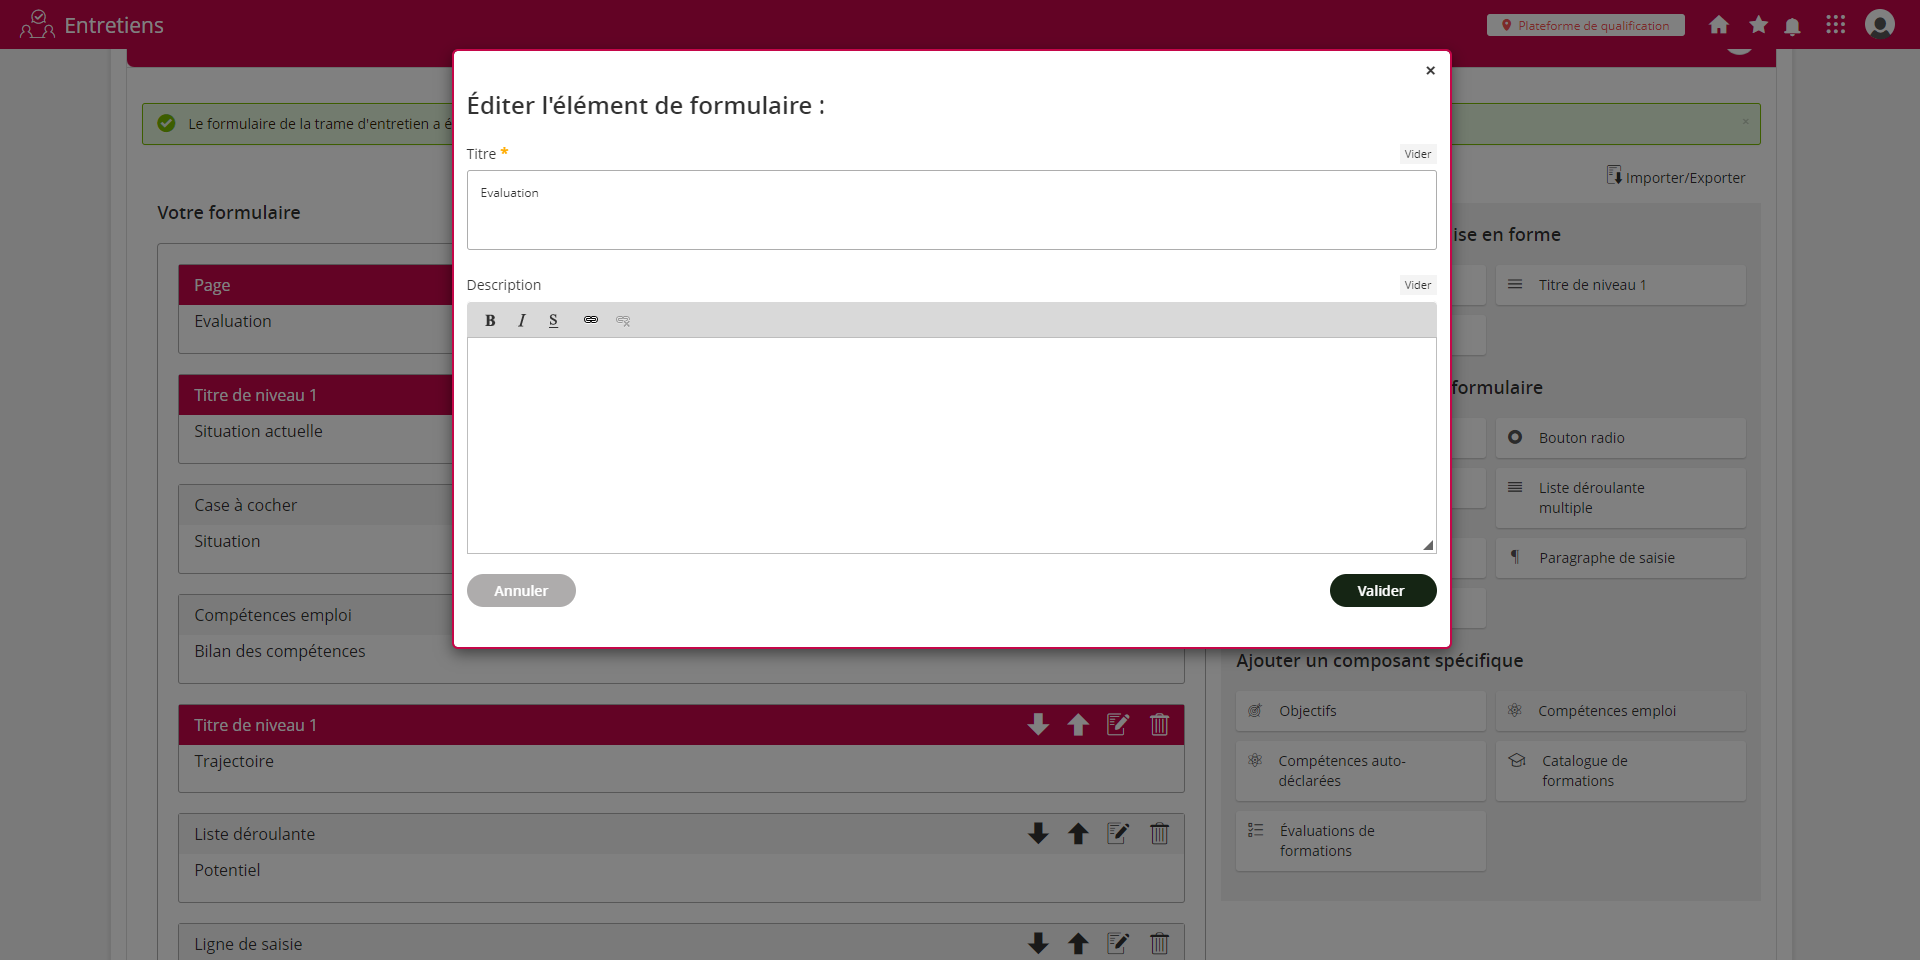Delete the Trajectoire title element
Screen dimensions: 1920x960
click(1159, 725)
